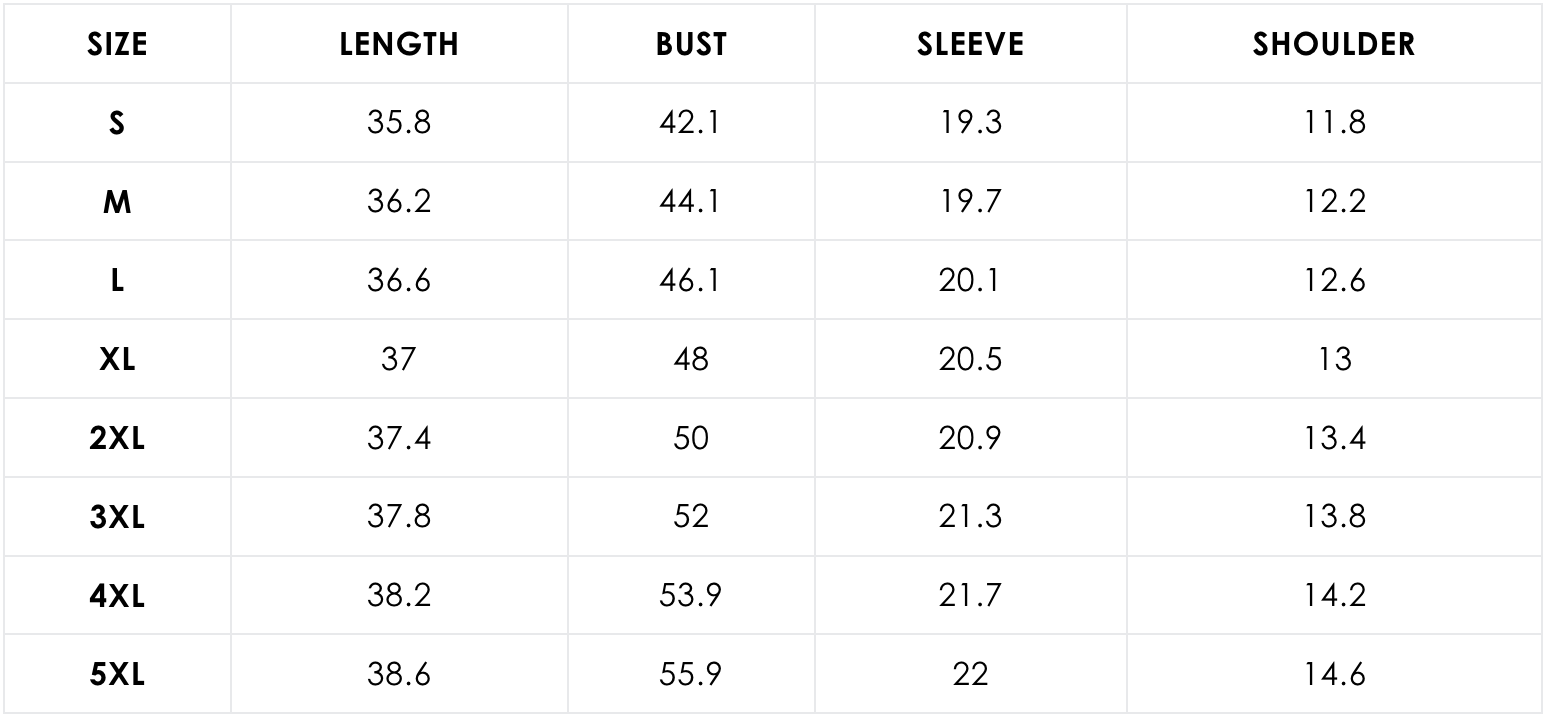
Task: Click the LENGTH column header
Action: [x=399, y=44]
